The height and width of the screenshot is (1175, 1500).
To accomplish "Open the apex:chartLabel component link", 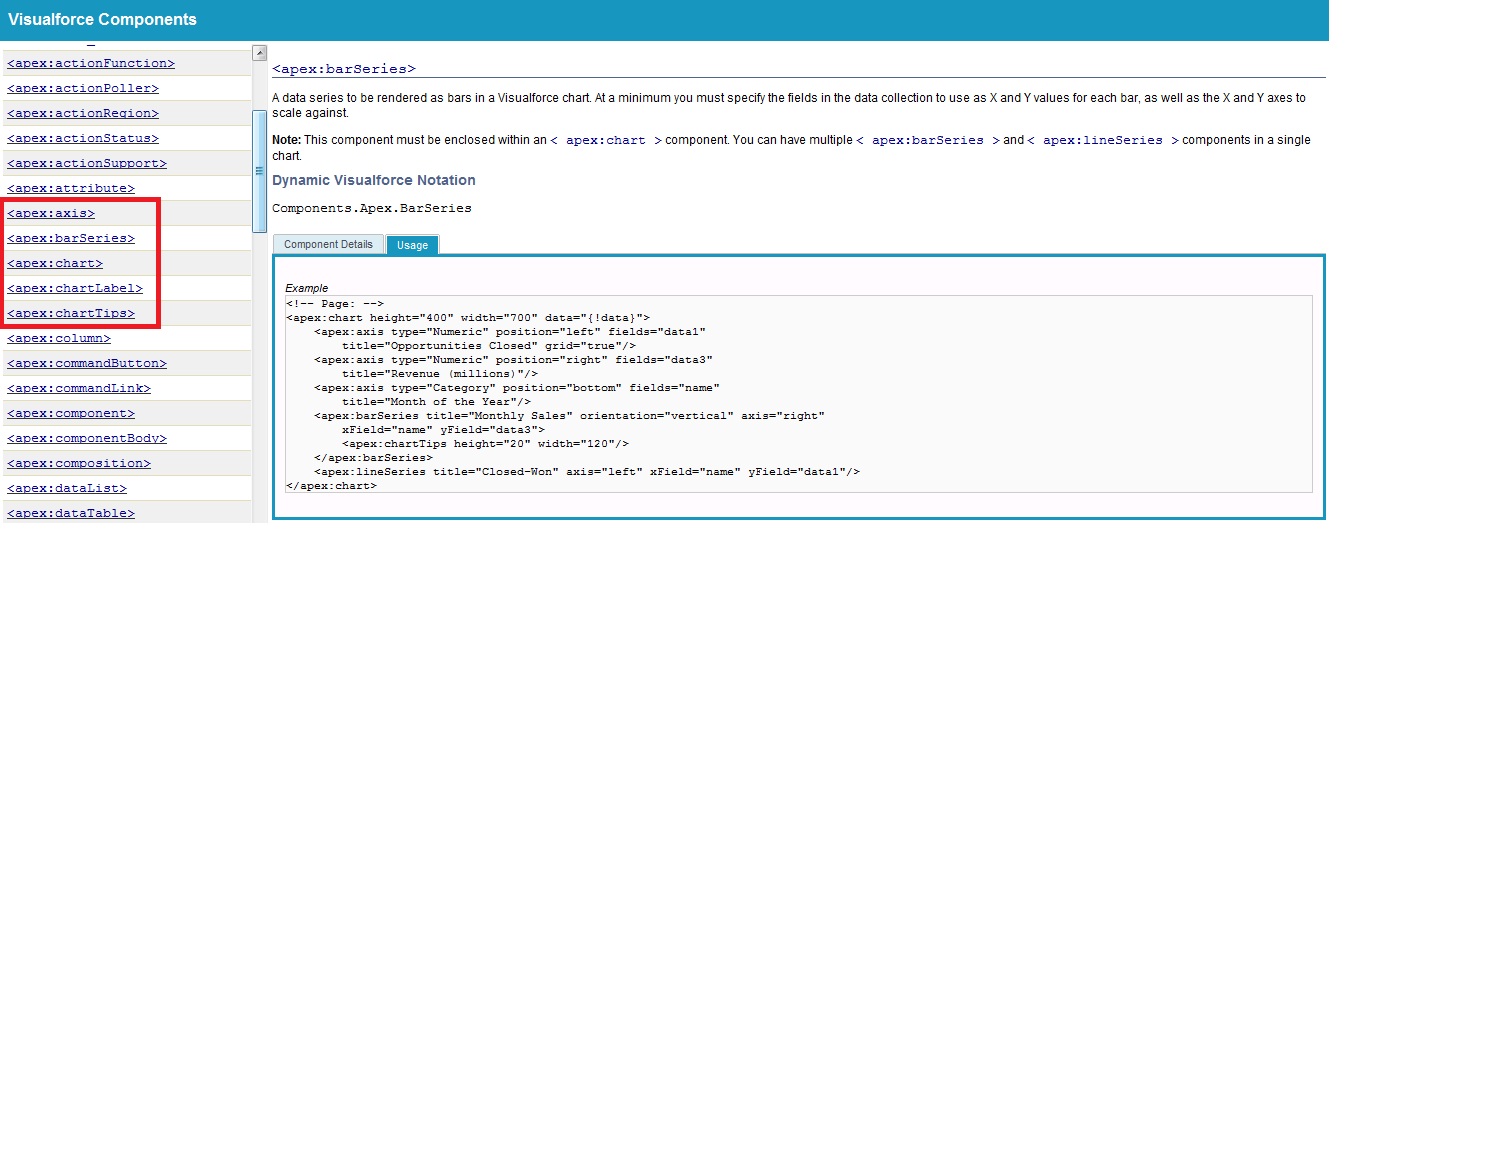I will [75, 288].
